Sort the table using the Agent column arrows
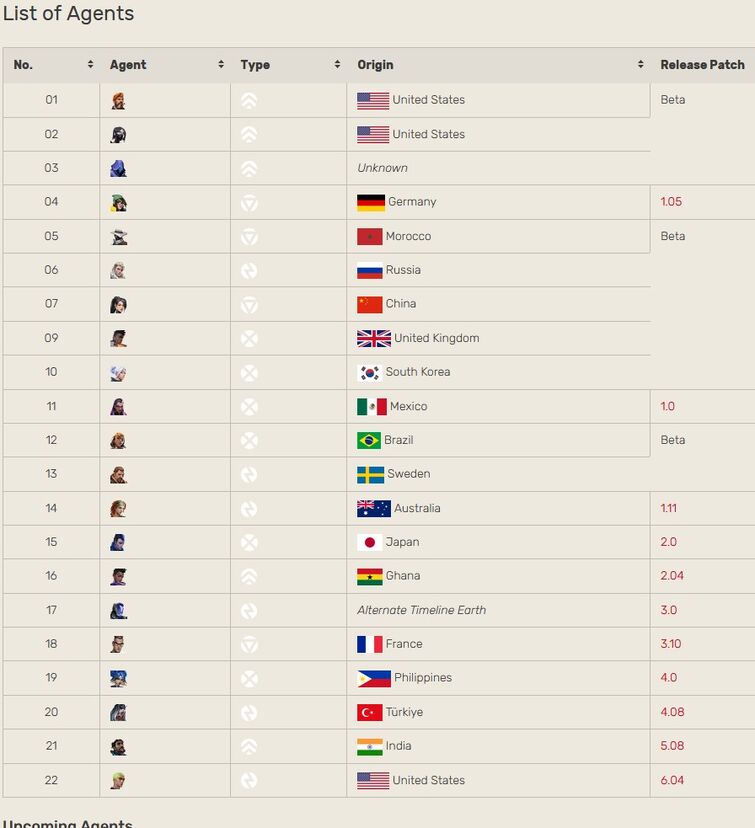 coord(221,65)
